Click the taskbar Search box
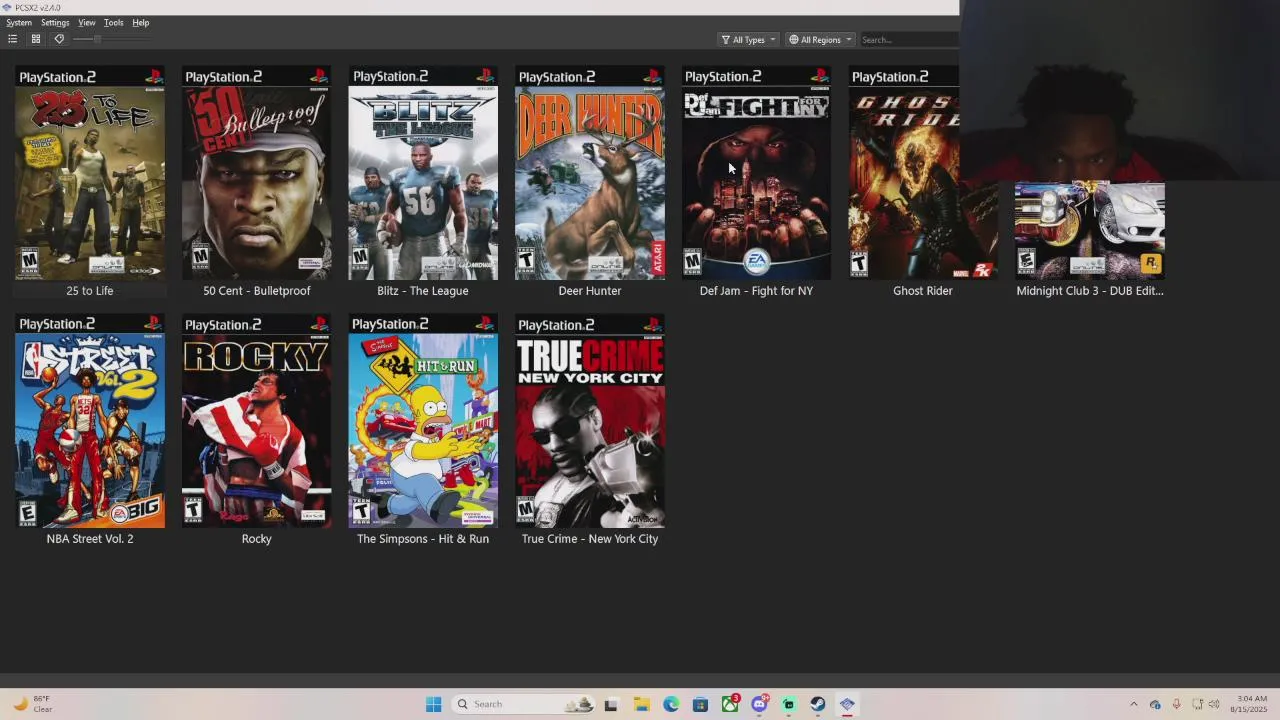This screenshot has width=1280, height=720. click(x=524, y=704)
